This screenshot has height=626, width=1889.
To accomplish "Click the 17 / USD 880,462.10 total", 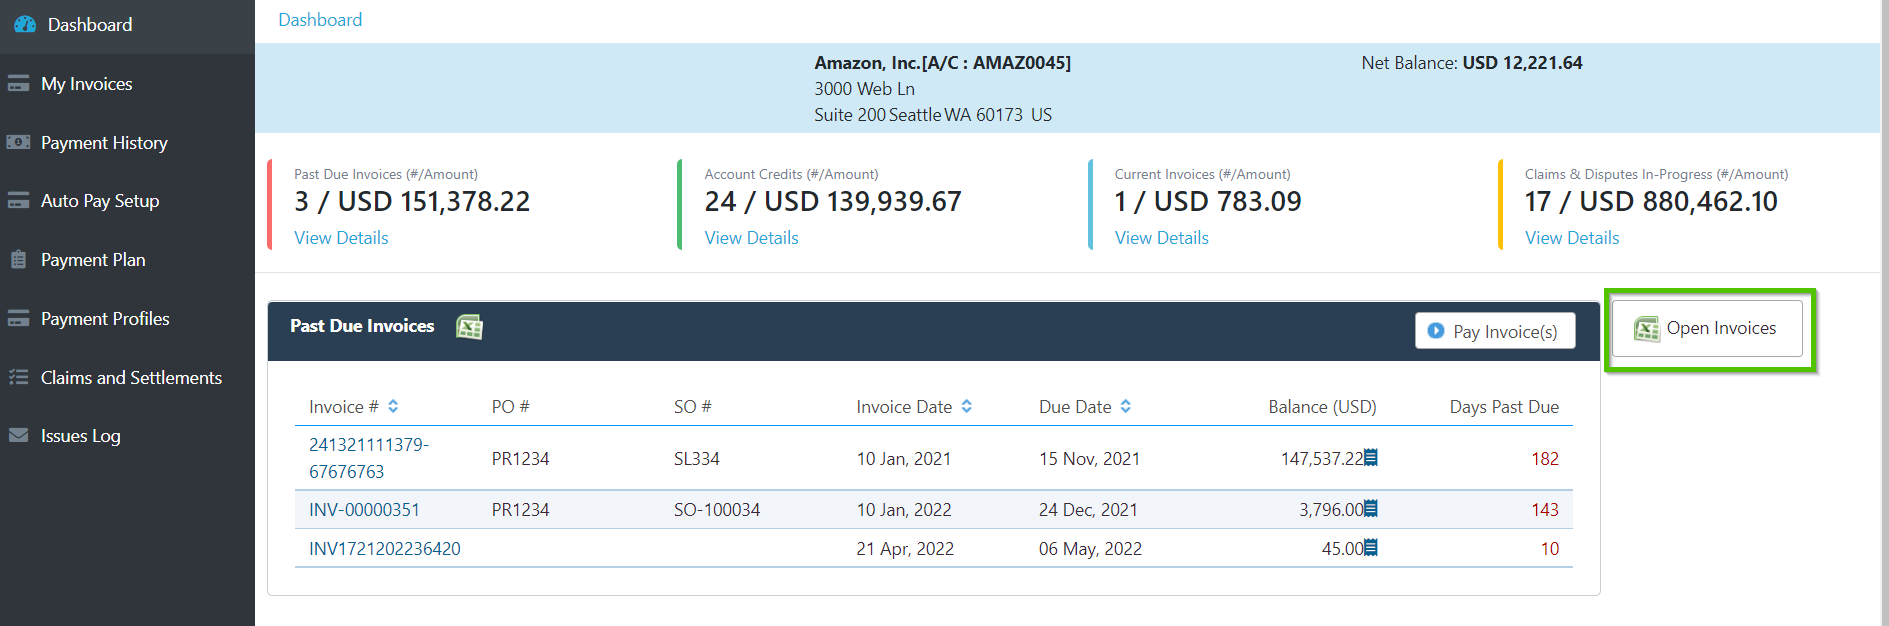I will pyautogui.click(x=1651, y=202).
